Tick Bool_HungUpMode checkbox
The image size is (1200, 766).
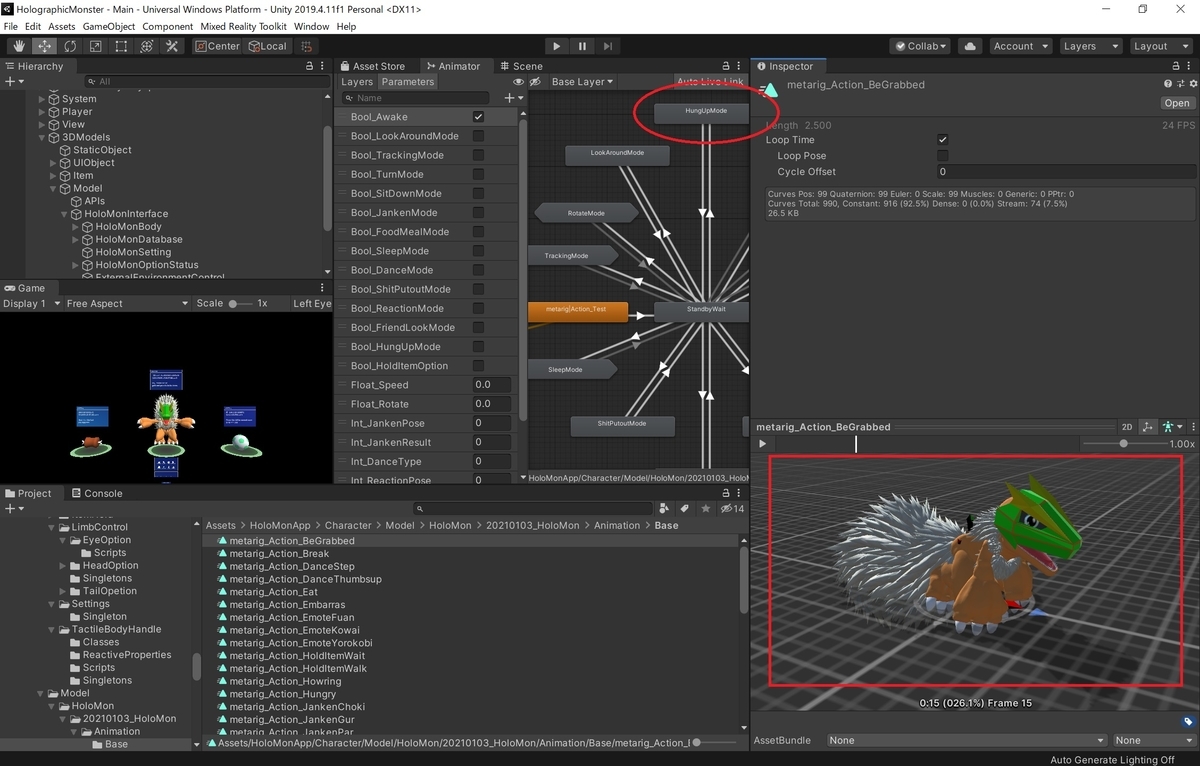(x=478, y=347)
